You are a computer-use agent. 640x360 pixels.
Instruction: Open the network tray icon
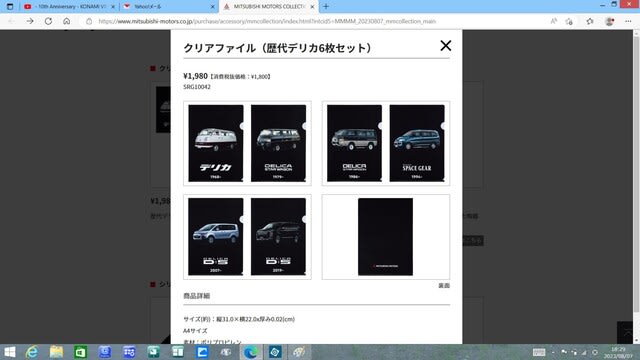click(x=584, y=352)
